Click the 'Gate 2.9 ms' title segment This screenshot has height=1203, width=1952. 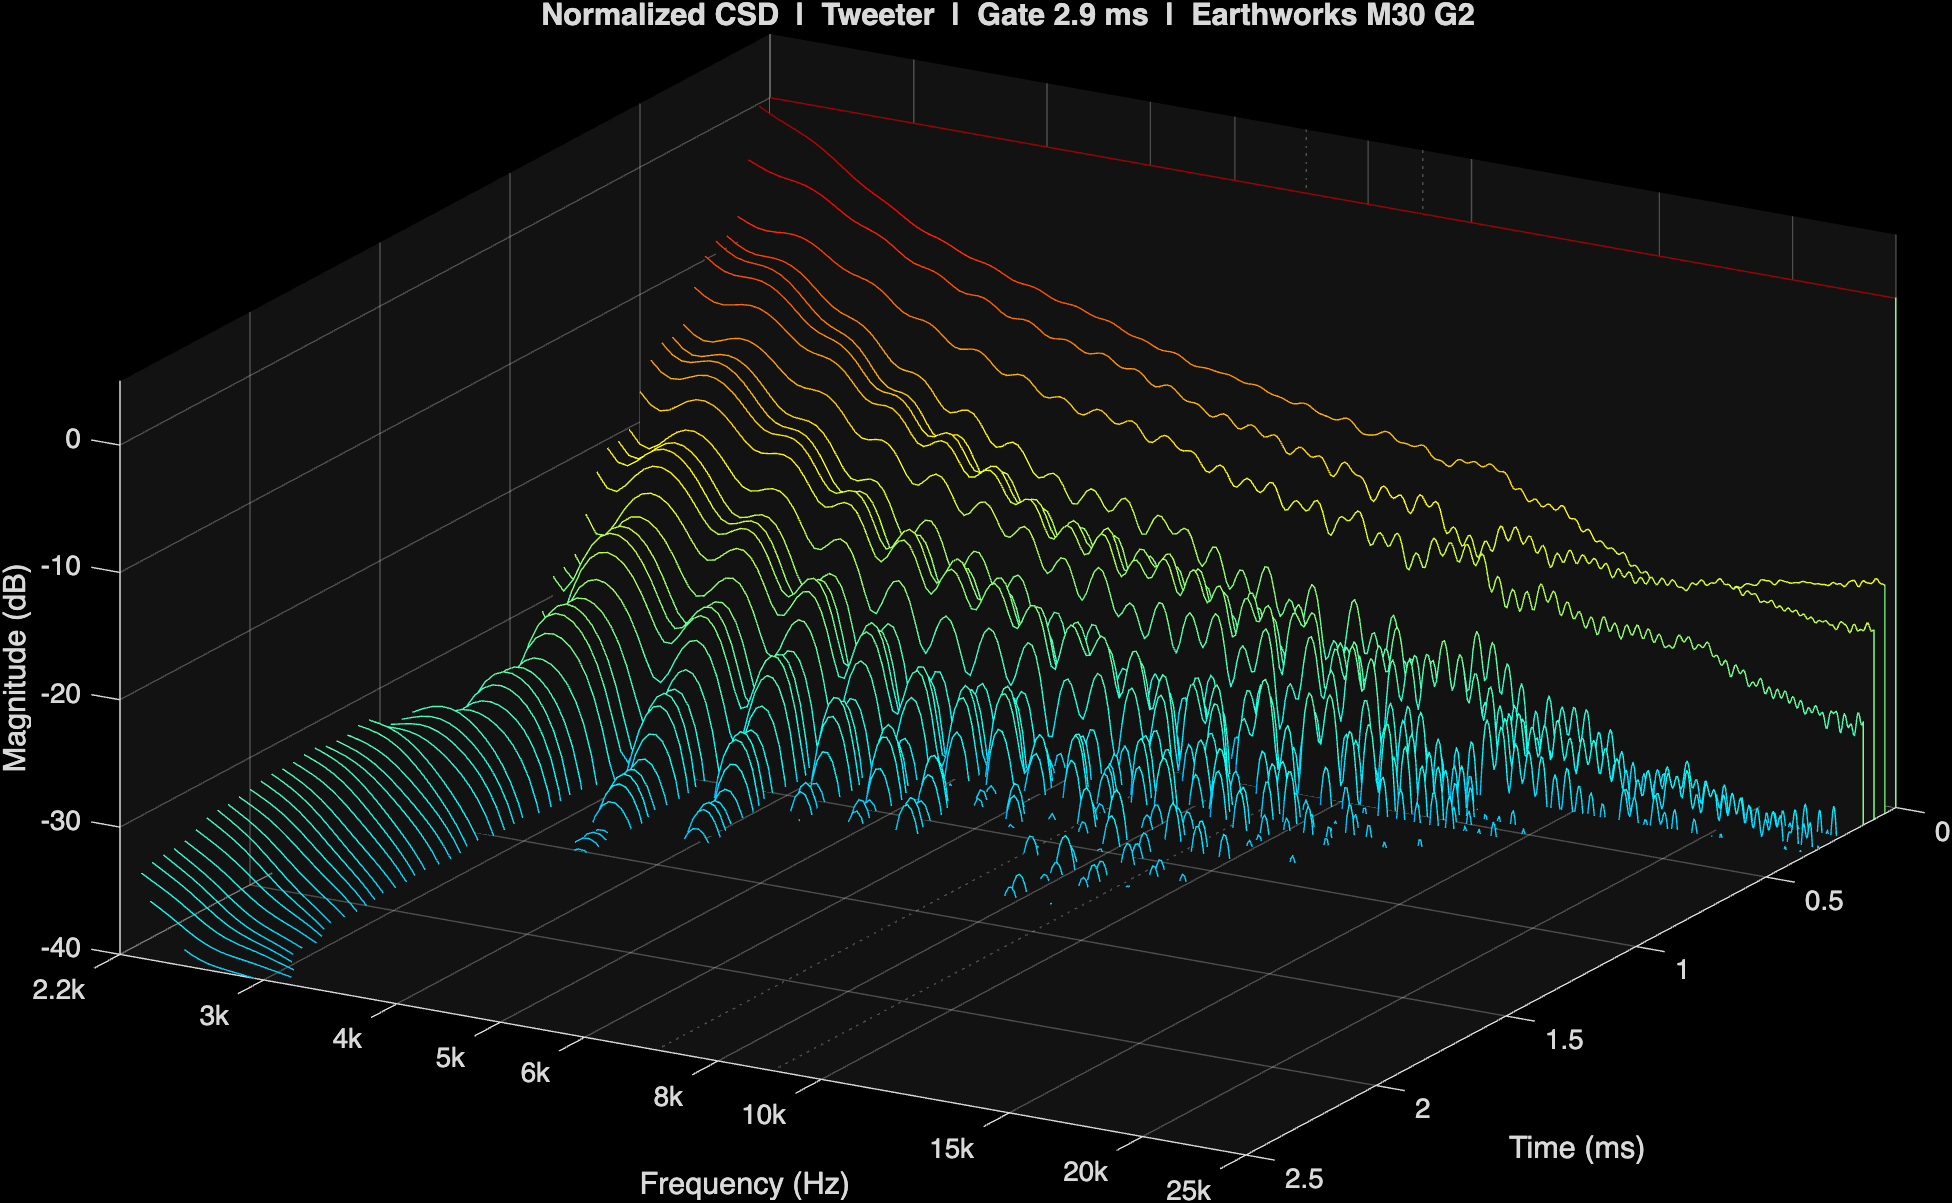[1062, 15]
